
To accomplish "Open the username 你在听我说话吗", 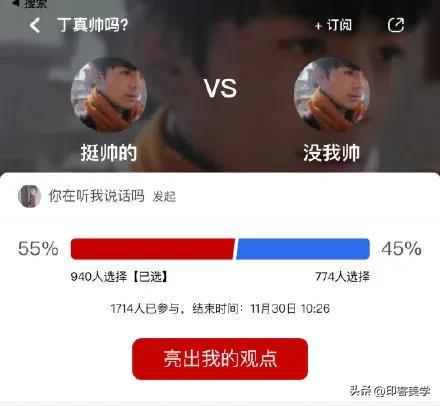I will (x=97, y=196).
